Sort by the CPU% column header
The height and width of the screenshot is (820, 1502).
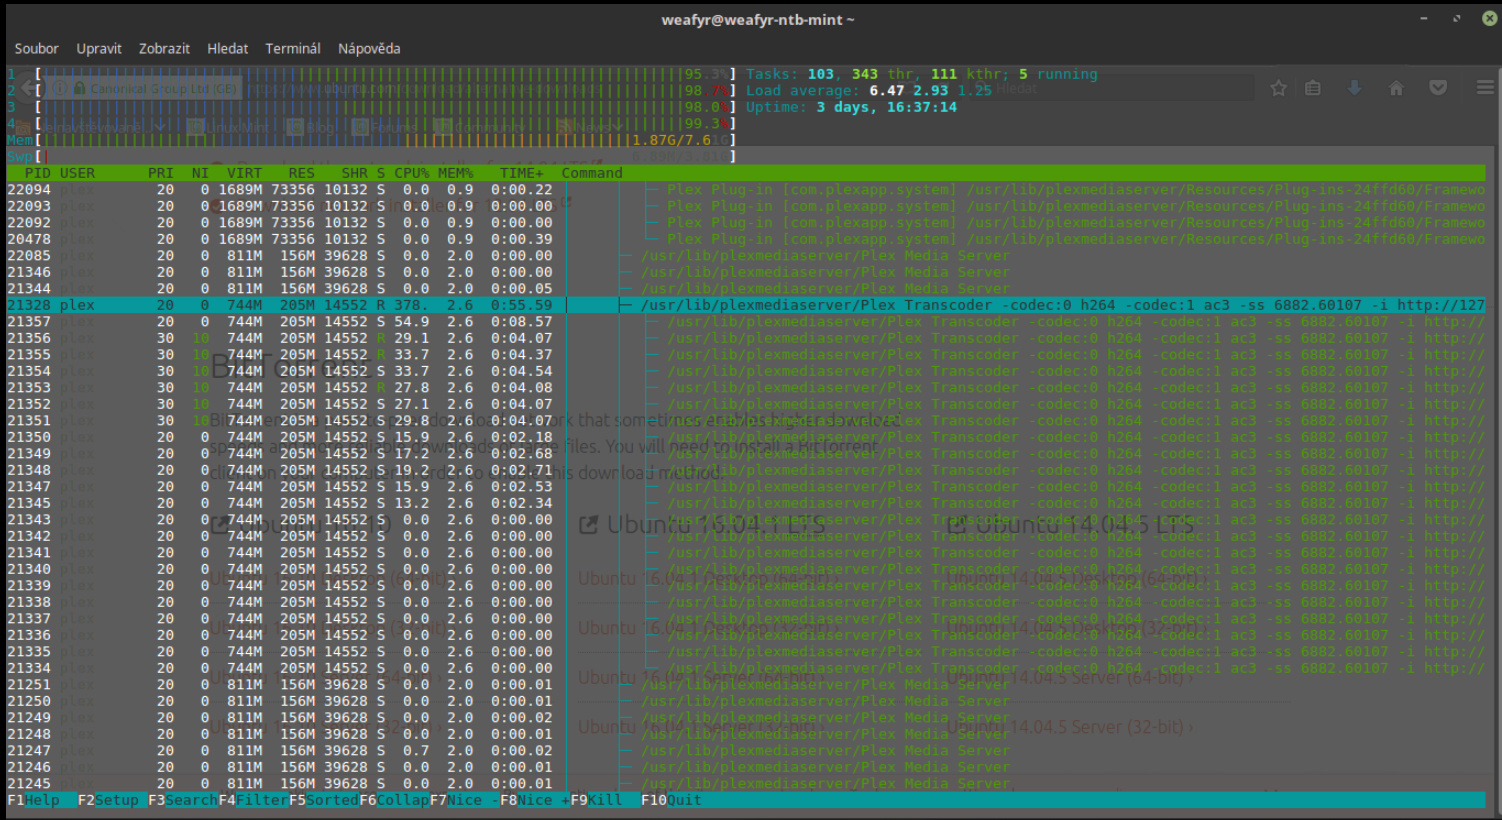point(411,173)
